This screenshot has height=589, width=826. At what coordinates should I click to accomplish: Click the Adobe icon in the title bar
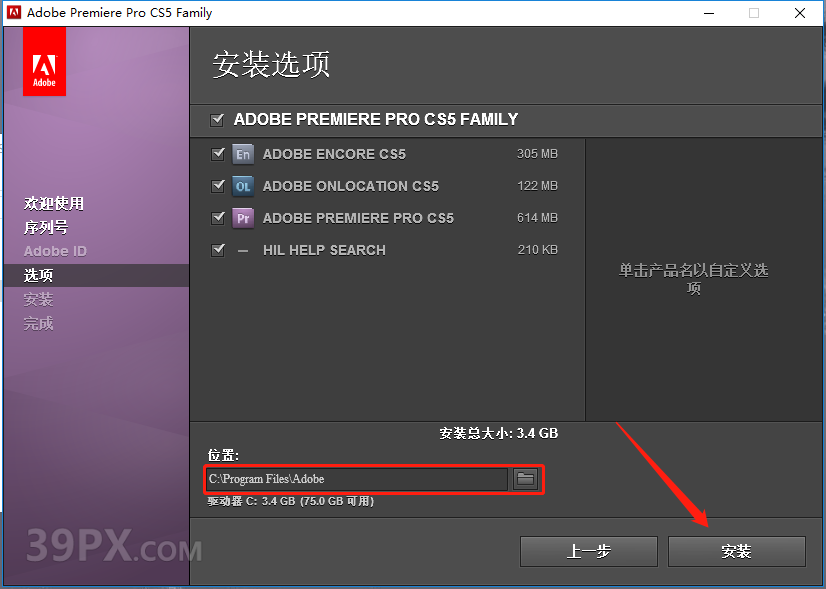[12, 13]
